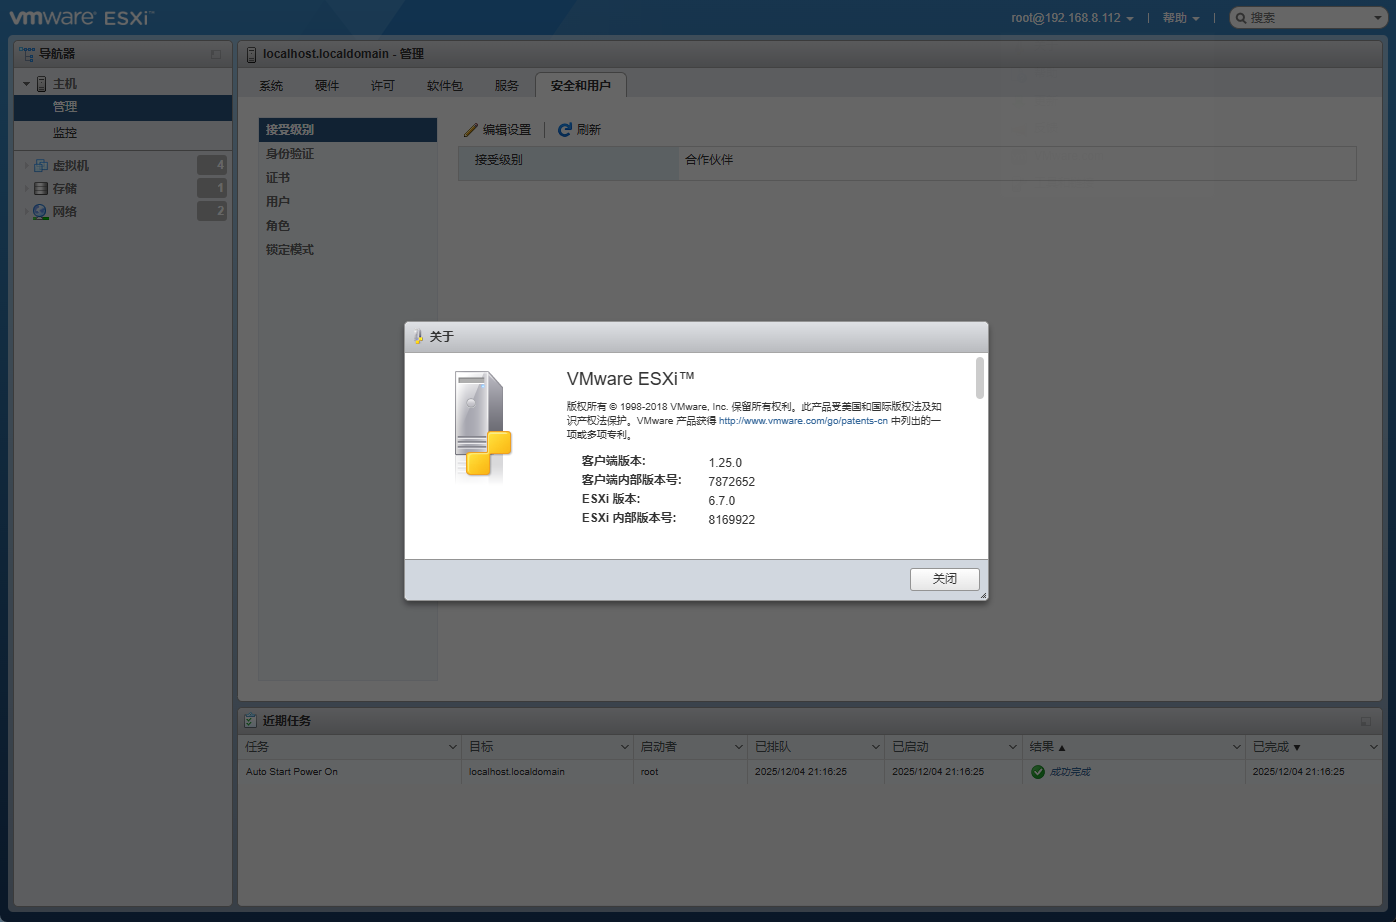This screenshot has height=922, width=1396.
Task: Select 身份验证 in the side menu
Action: click(x=348, y=154)
